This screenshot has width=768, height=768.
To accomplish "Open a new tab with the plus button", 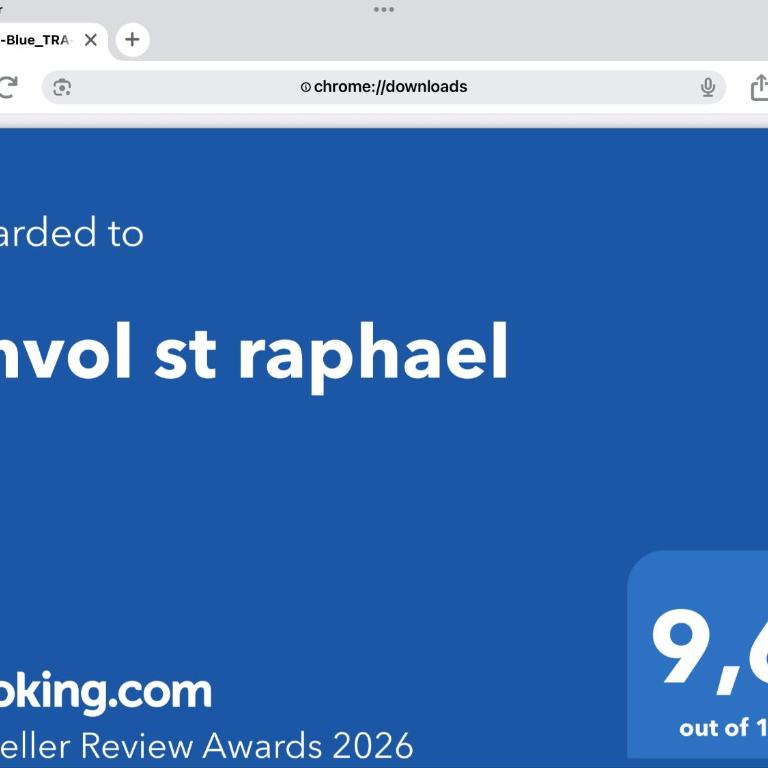I will pyautogui.click(x=132, y=40).
